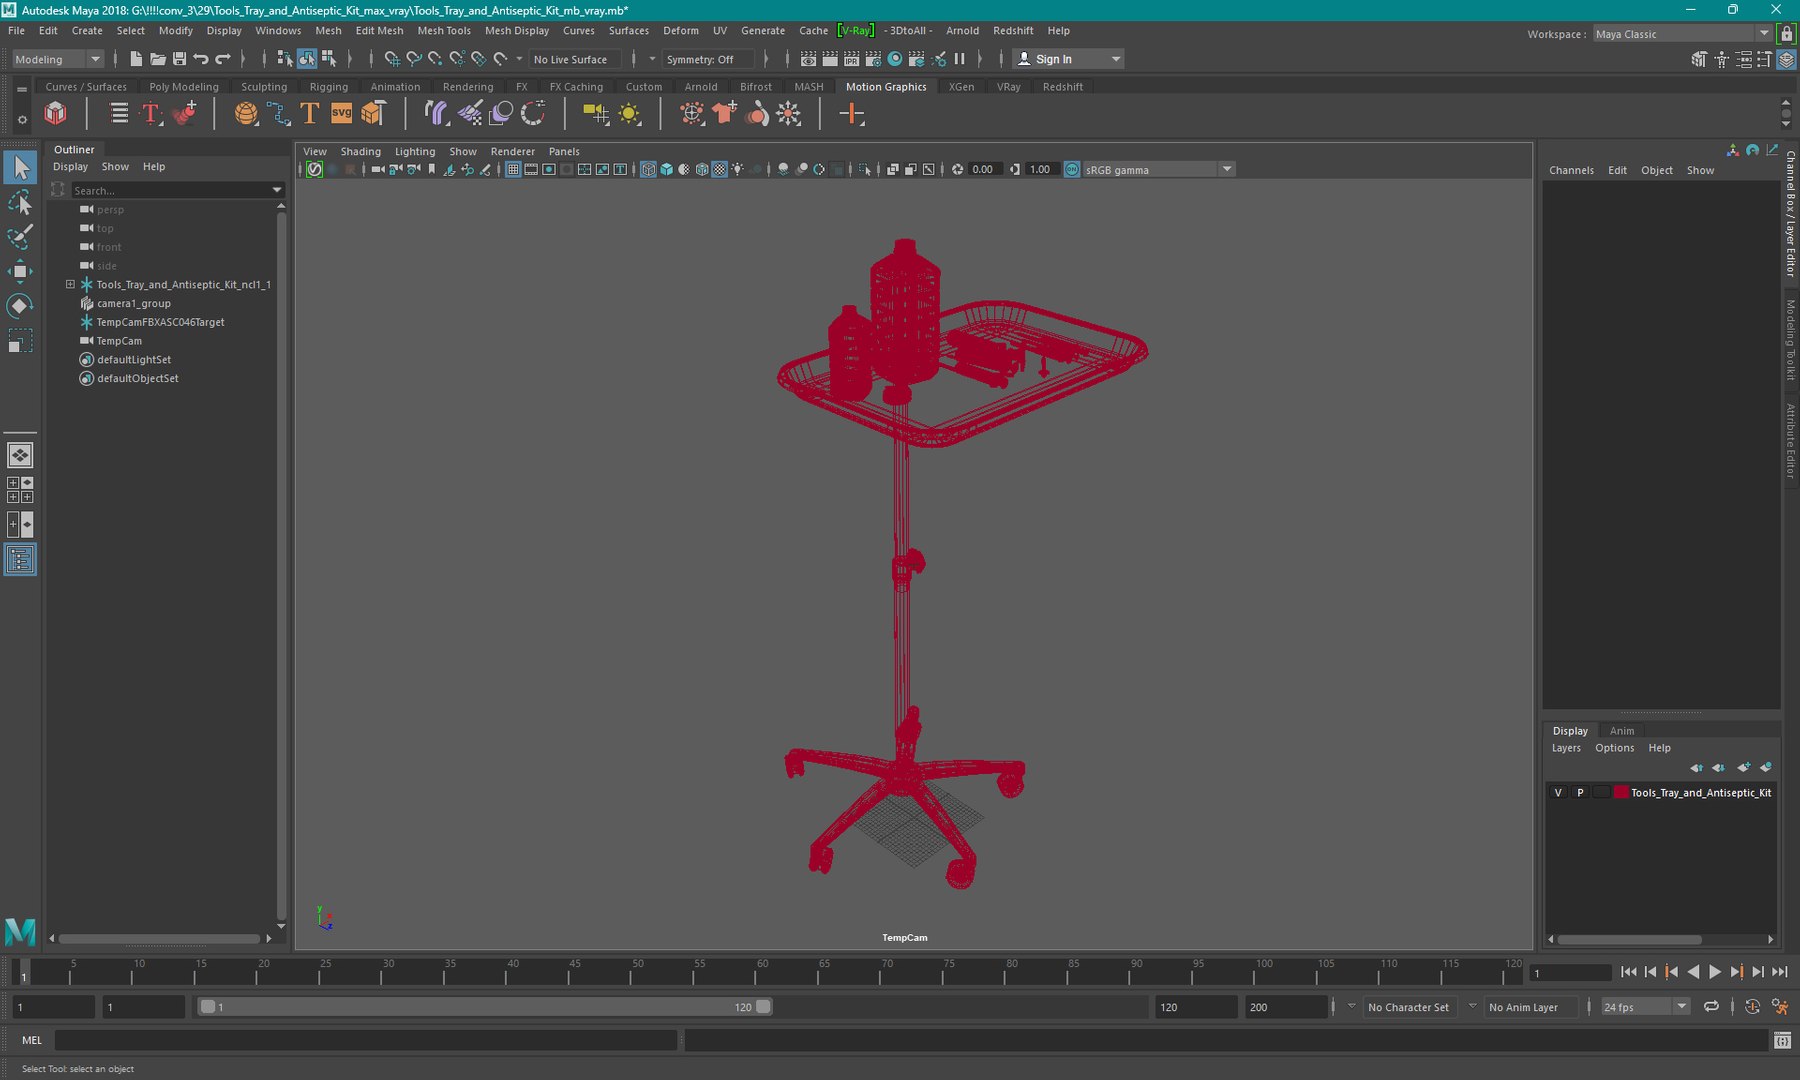Open the Workspace Maya Classic dropdown

1682,34
